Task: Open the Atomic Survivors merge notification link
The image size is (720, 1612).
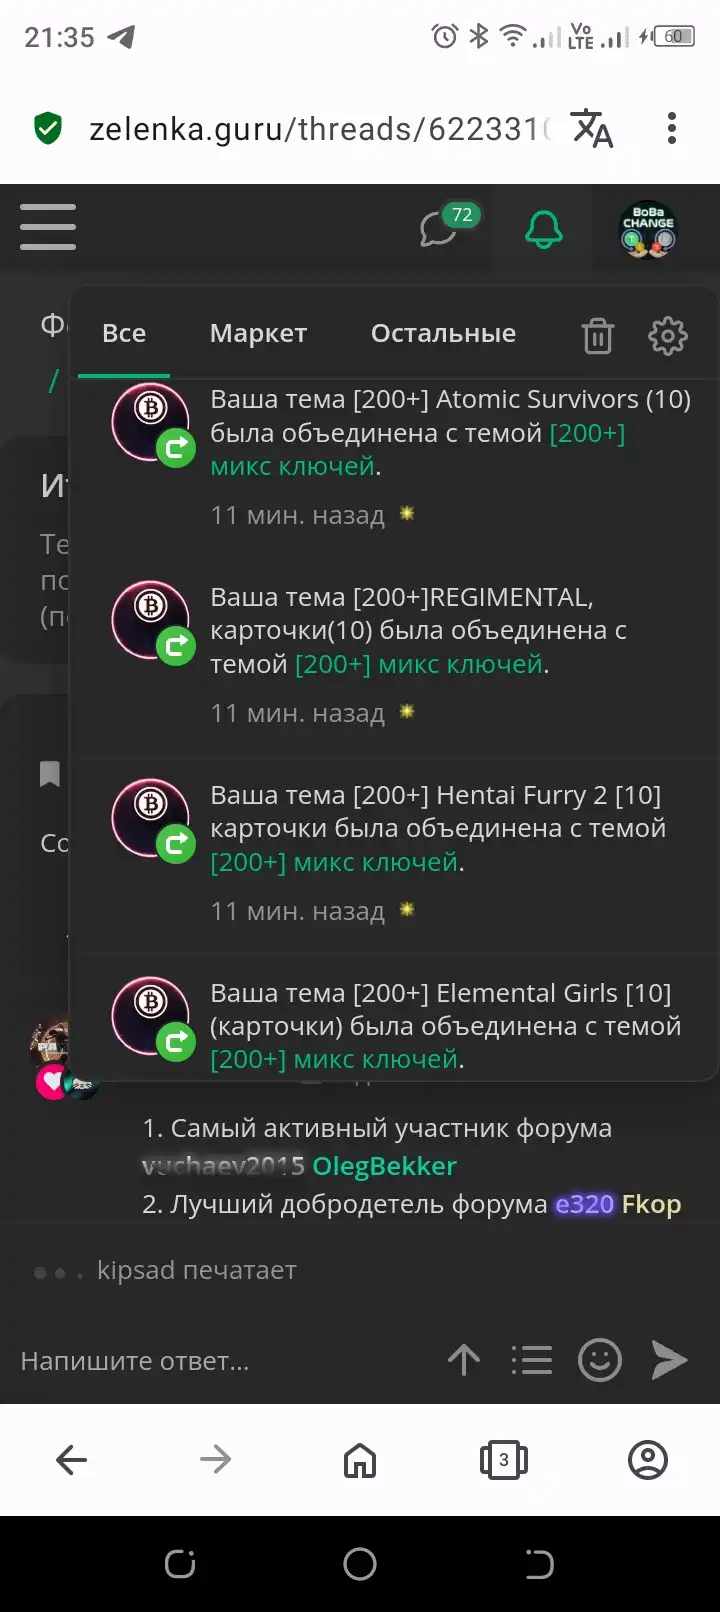Action: pyautogui.click(x=418, y=450)
